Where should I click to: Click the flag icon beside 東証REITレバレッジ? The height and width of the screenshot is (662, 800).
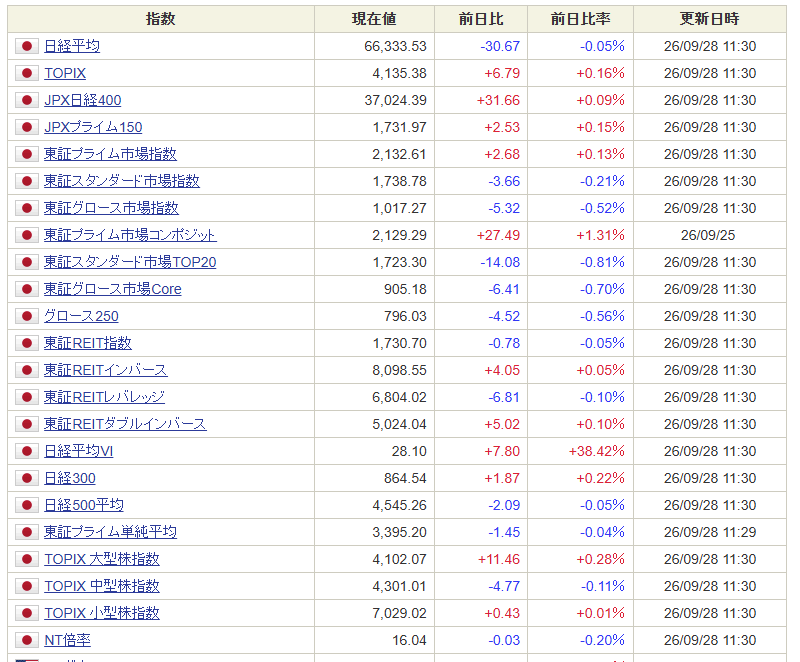click(27, 398)
